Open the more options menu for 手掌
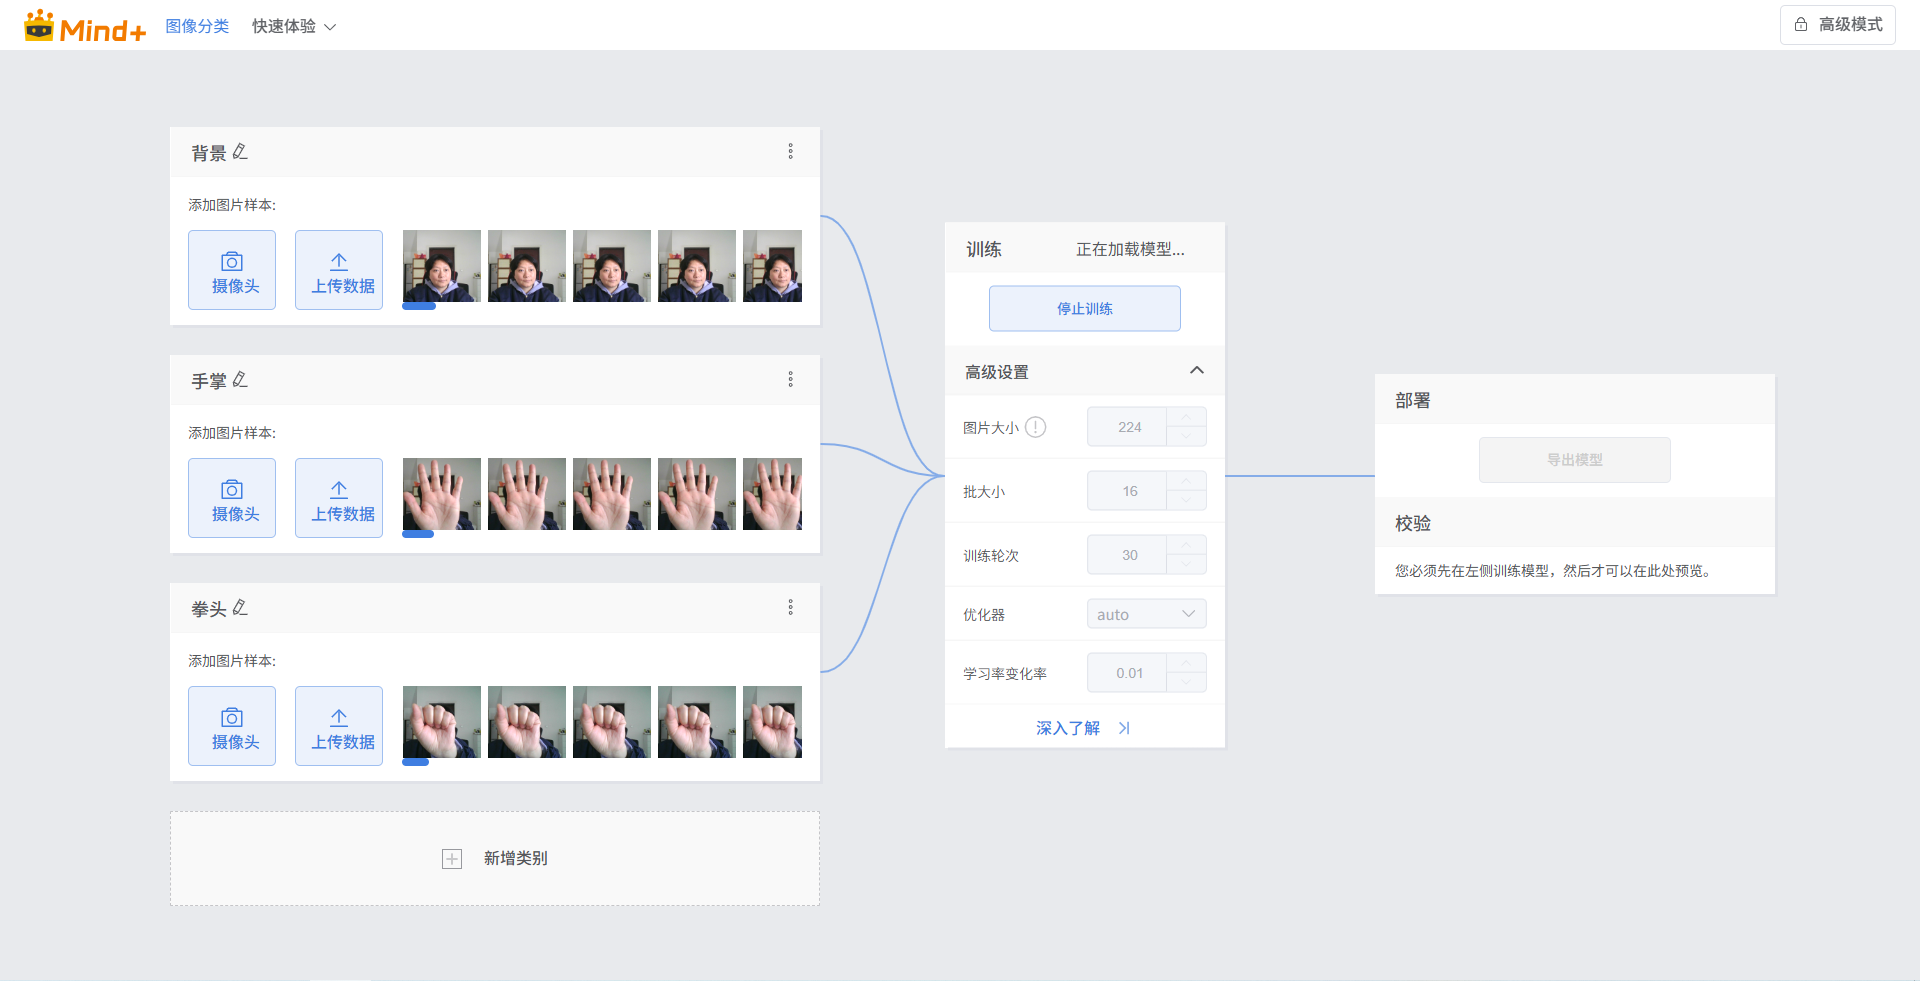The width and height of the screenshot is (1920, 981). tap(790, 379)
